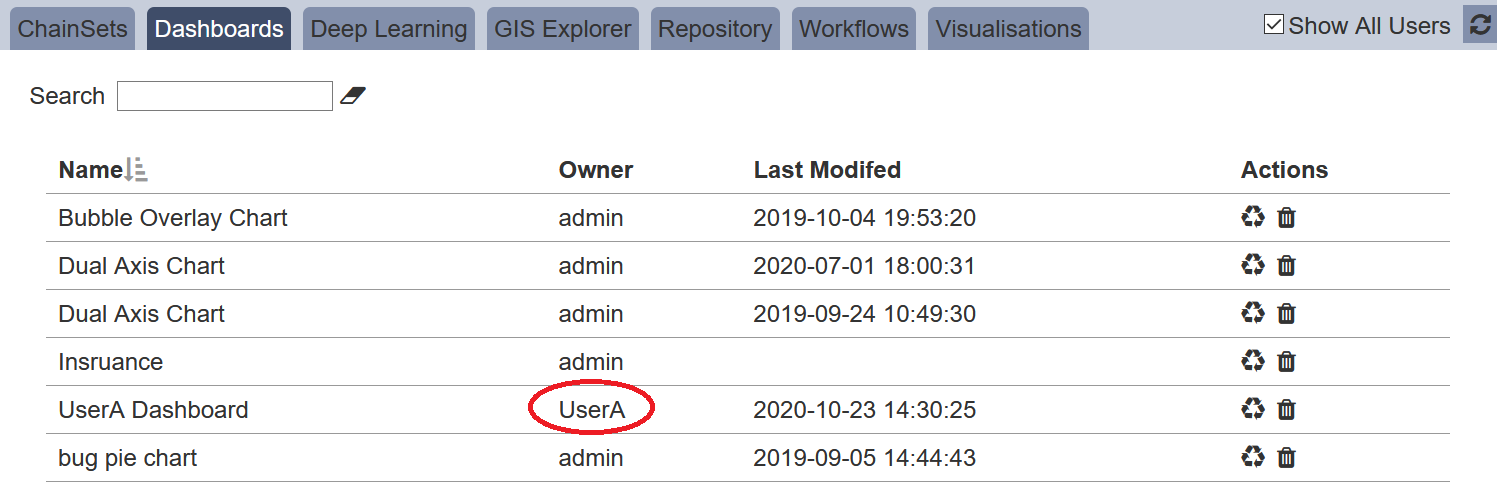The height and width of the screenshot is (485, 1497).
Task: Select the Workflows tab
Action: 854,29
